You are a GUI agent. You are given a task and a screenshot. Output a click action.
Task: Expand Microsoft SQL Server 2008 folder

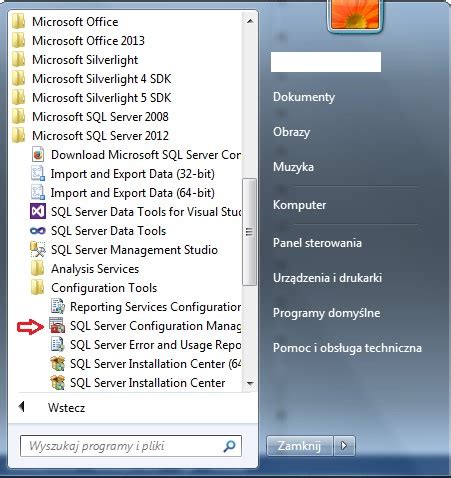[x=100, y=117]
